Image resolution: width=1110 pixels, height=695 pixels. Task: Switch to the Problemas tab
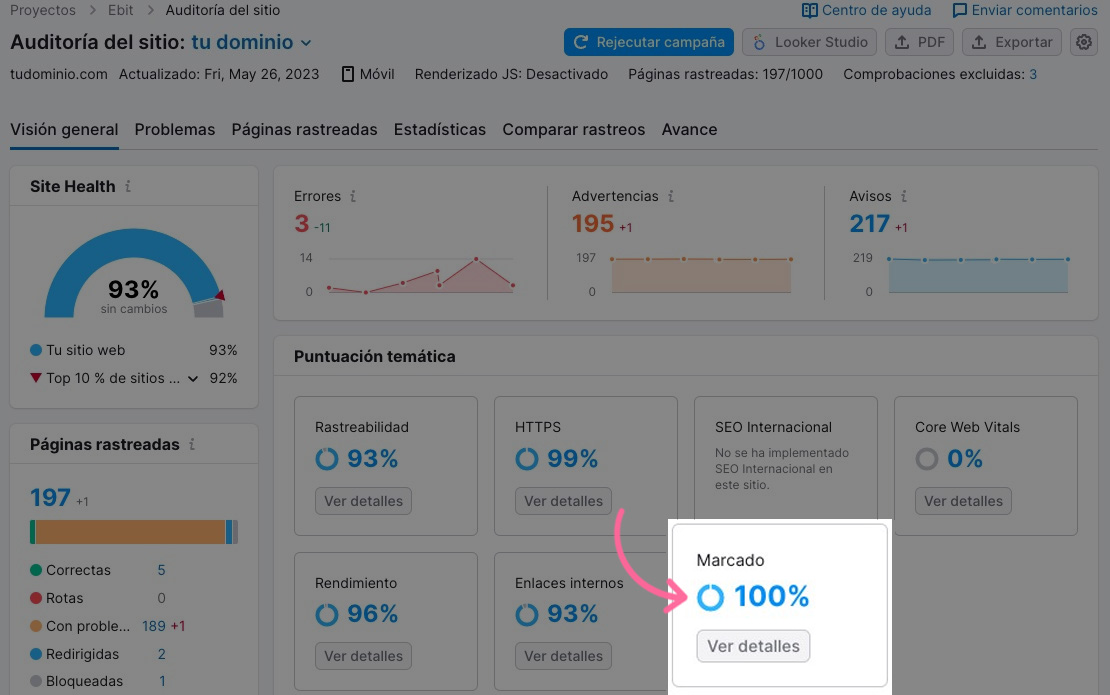(x=174, y=130)
